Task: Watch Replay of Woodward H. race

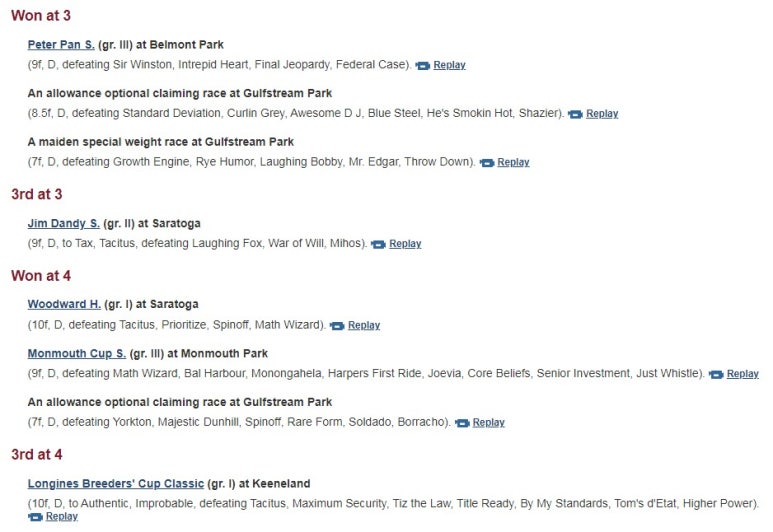Action: click(x=364, y=325)
